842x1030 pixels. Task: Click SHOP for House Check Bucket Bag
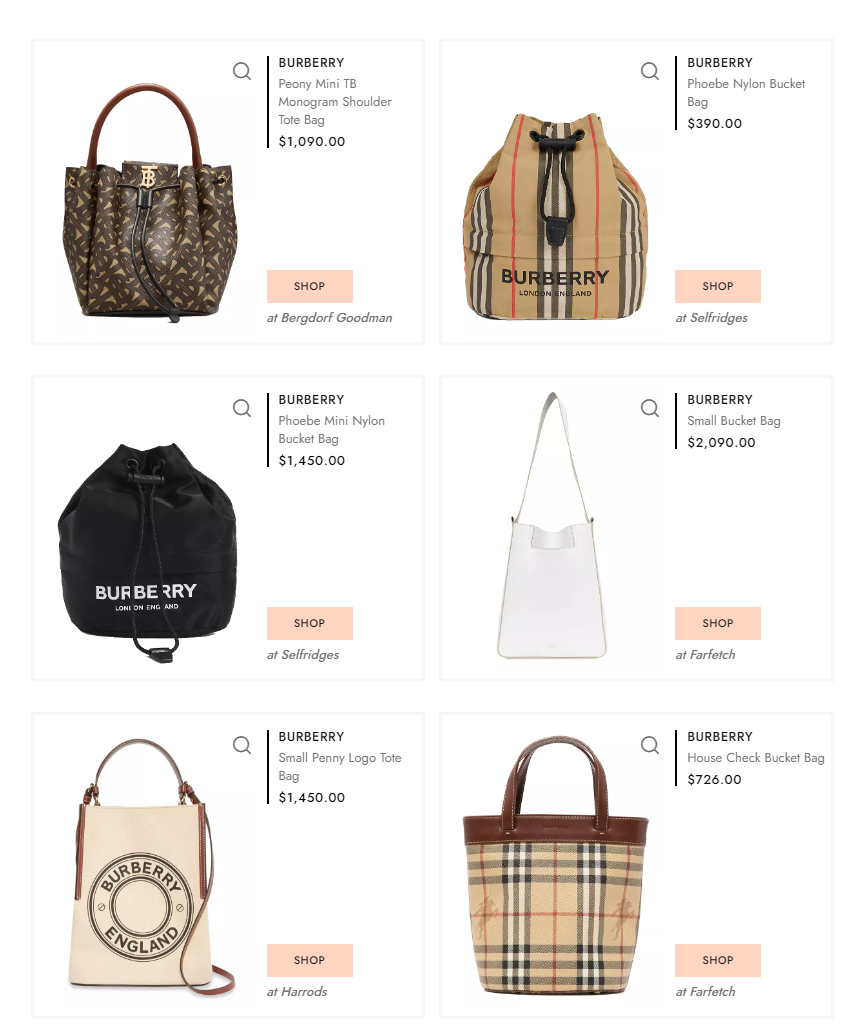pyautogui.click(x=717, y=960)
